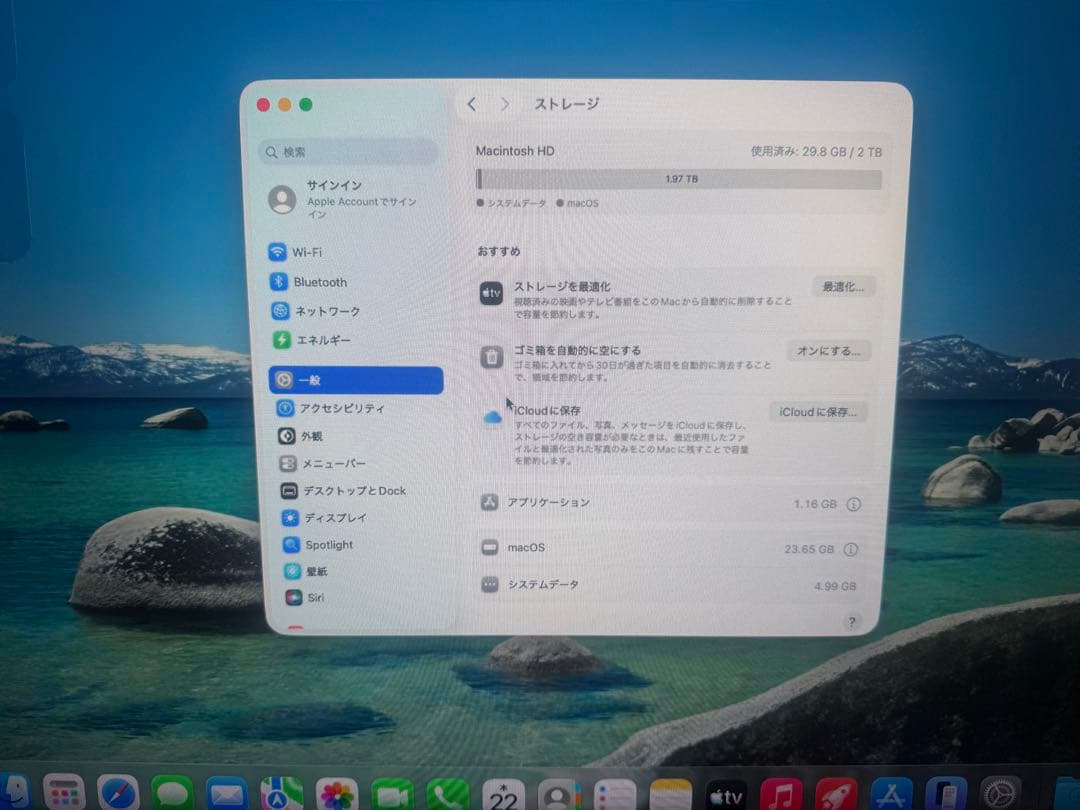Click the info circle next to アプリケーション 1.16 GB

[x=852, y=504]
